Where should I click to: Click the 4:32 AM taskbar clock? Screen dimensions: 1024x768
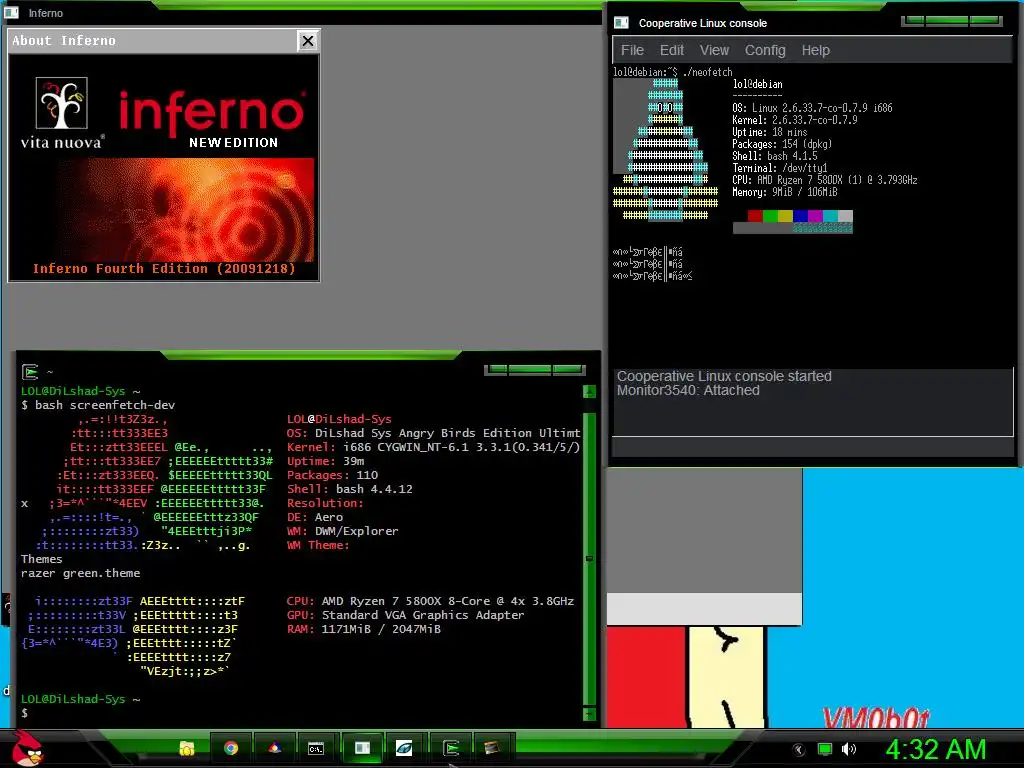[935, 749]
